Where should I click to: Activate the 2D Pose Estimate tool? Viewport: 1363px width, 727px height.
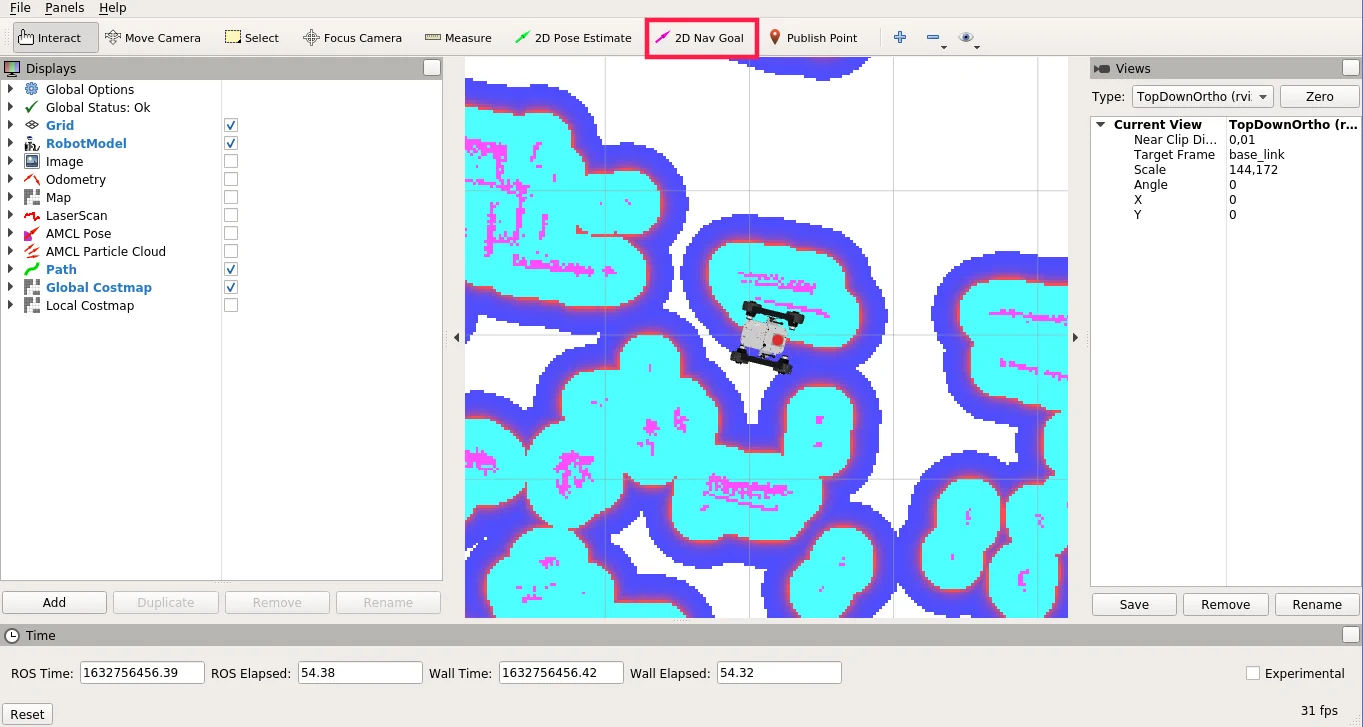point(573,38)
